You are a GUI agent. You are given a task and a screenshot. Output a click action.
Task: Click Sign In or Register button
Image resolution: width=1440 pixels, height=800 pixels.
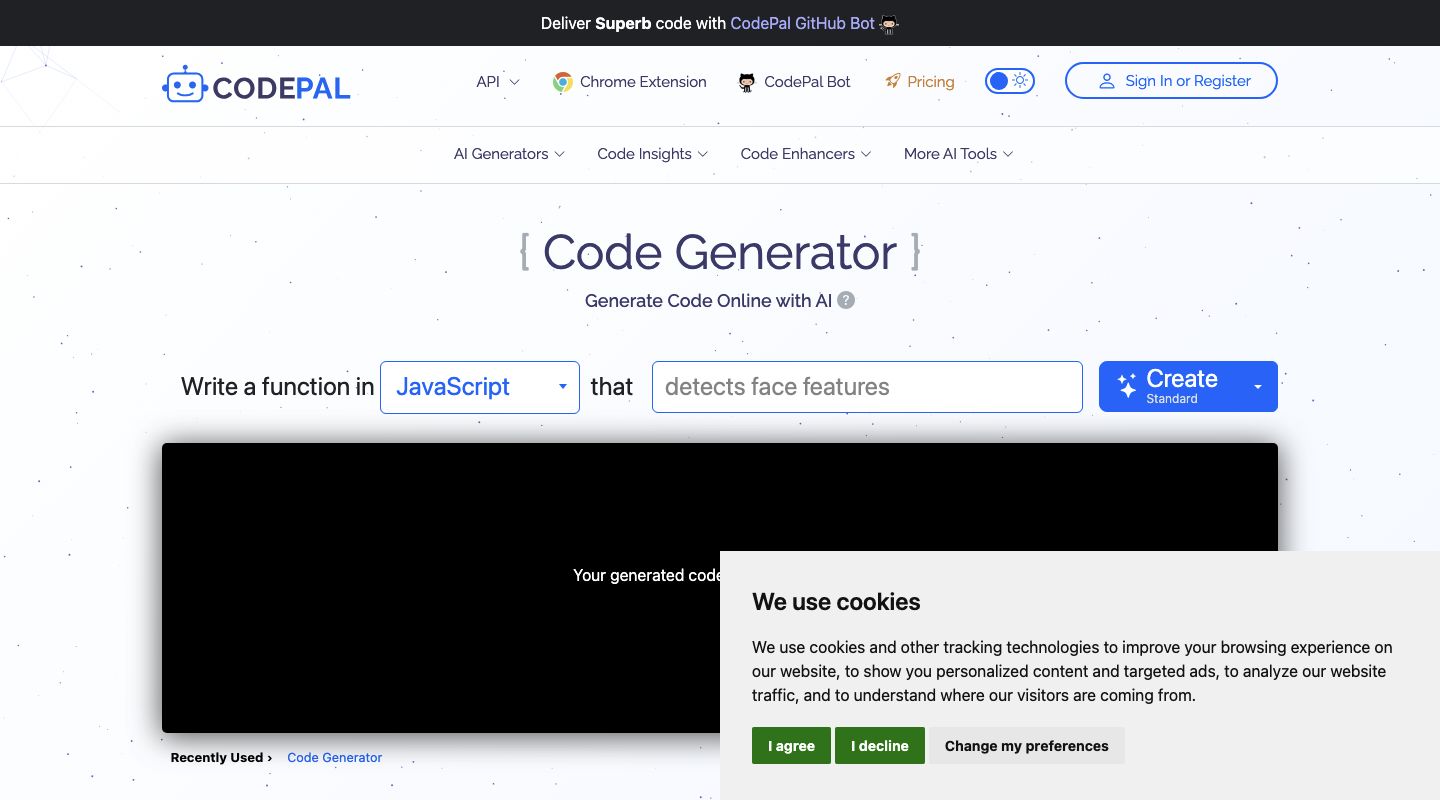1171,81
